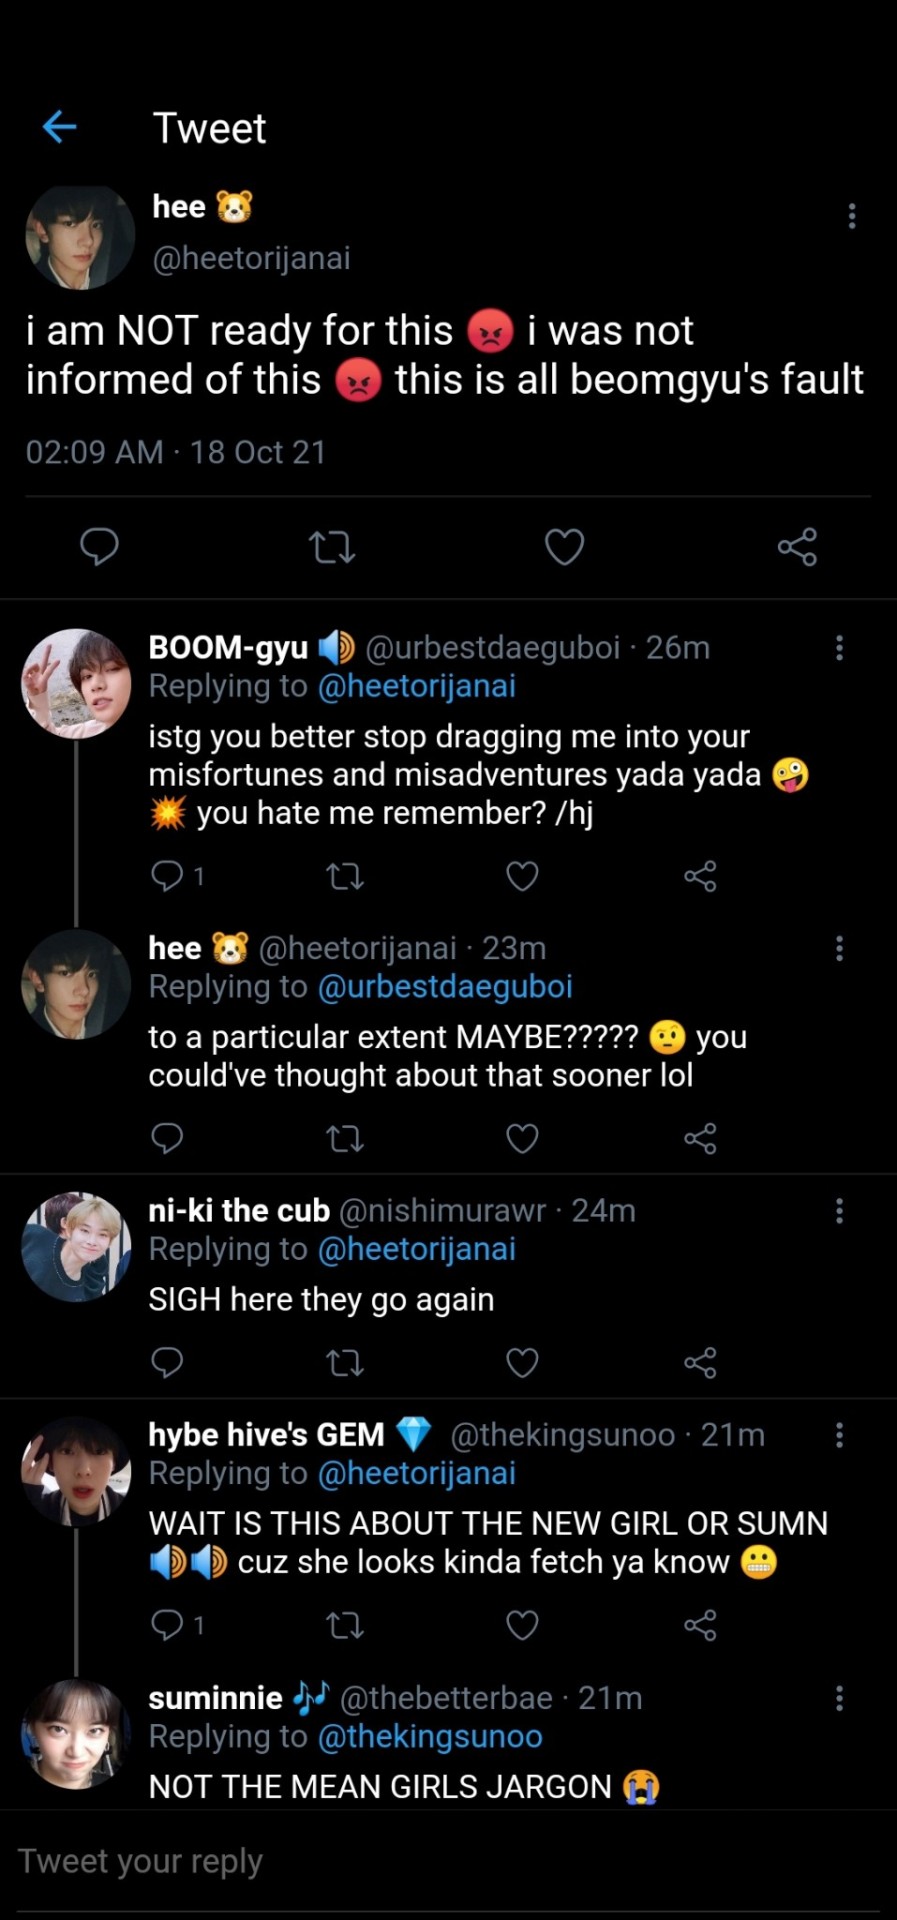
Task: Share hee's main tweet
Action: (x=797, y=547)
